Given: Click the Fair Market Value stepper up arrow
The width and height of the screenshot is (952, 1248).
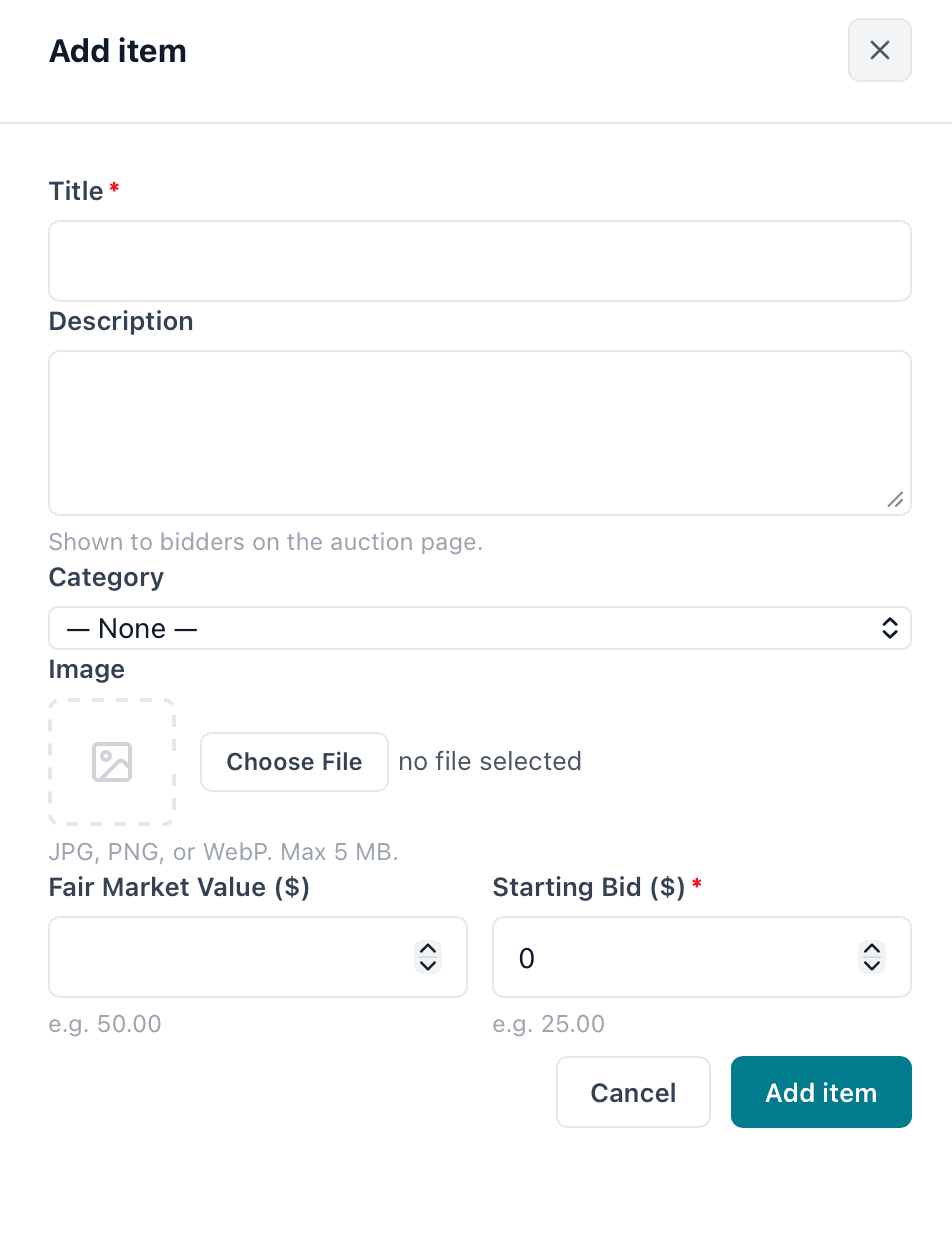Looking at the screenshot, I should tap(428, 950).
